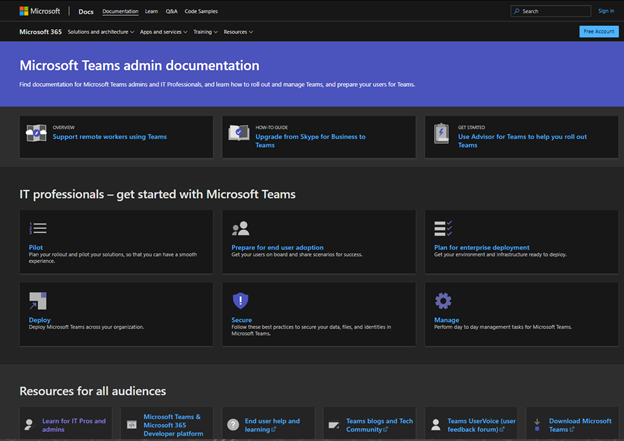The height and width of the screenshot is (441, 624).
Task: Open the Deploy link
Action: click(x=40, y=320)
